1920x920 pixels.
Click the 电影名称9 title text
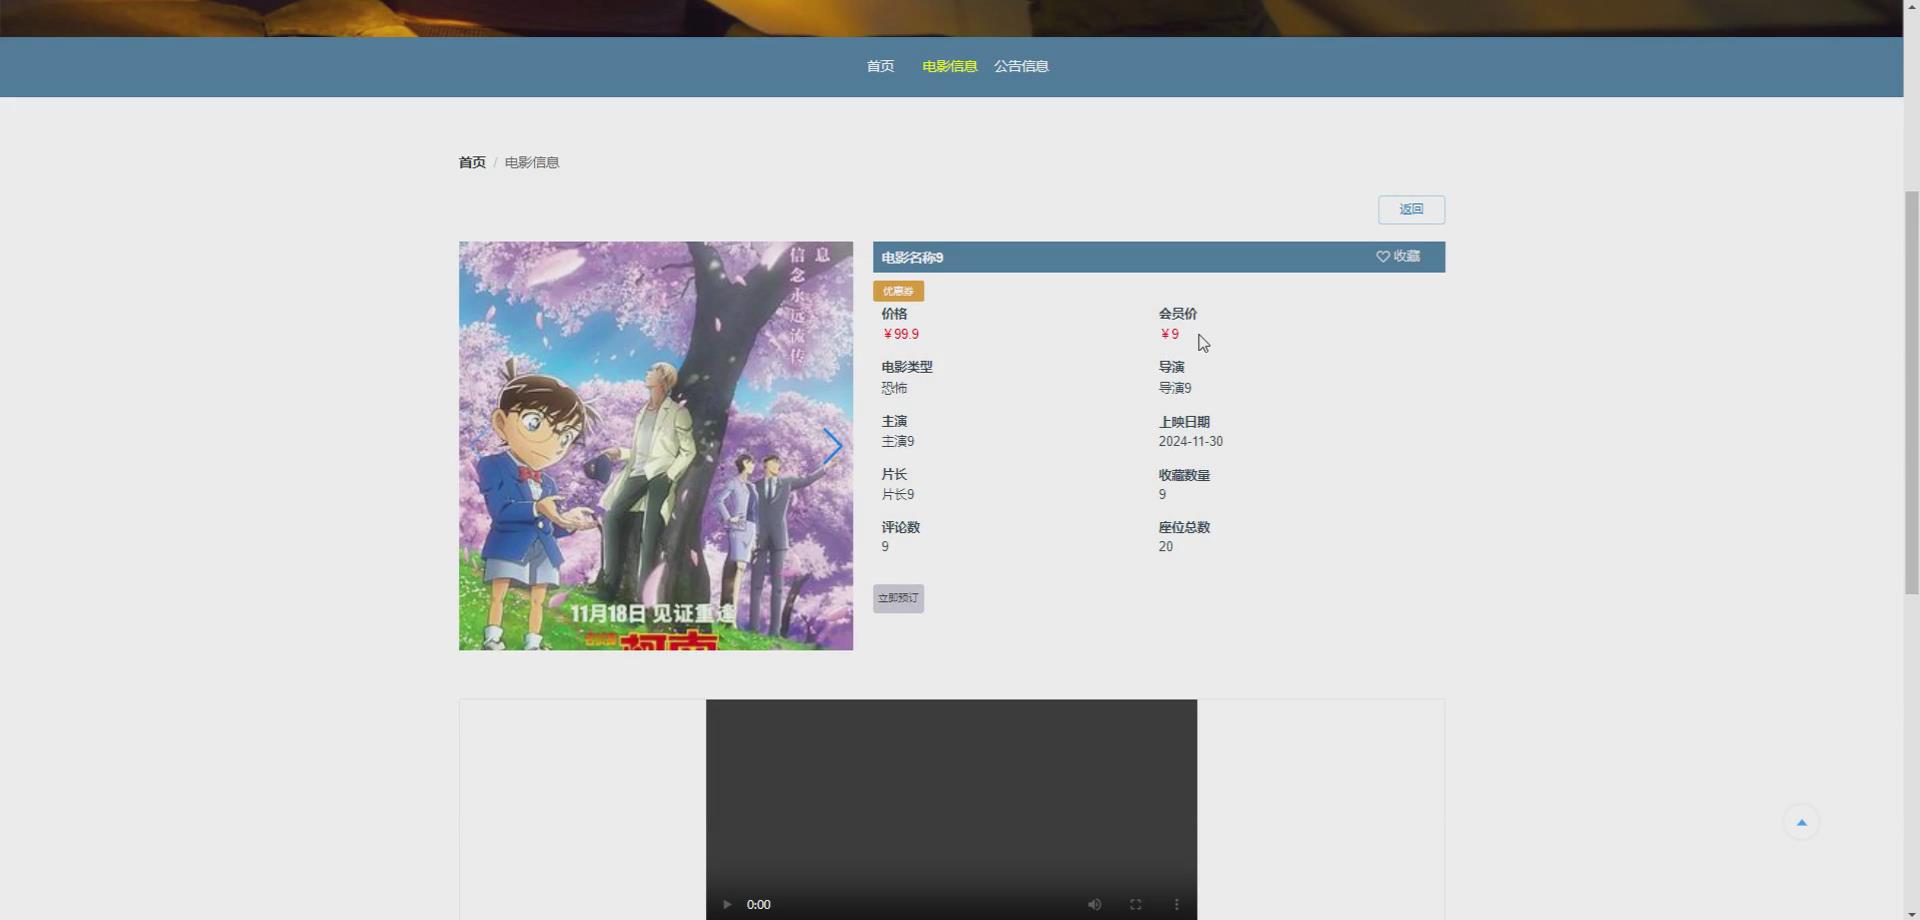coord(912,257)
